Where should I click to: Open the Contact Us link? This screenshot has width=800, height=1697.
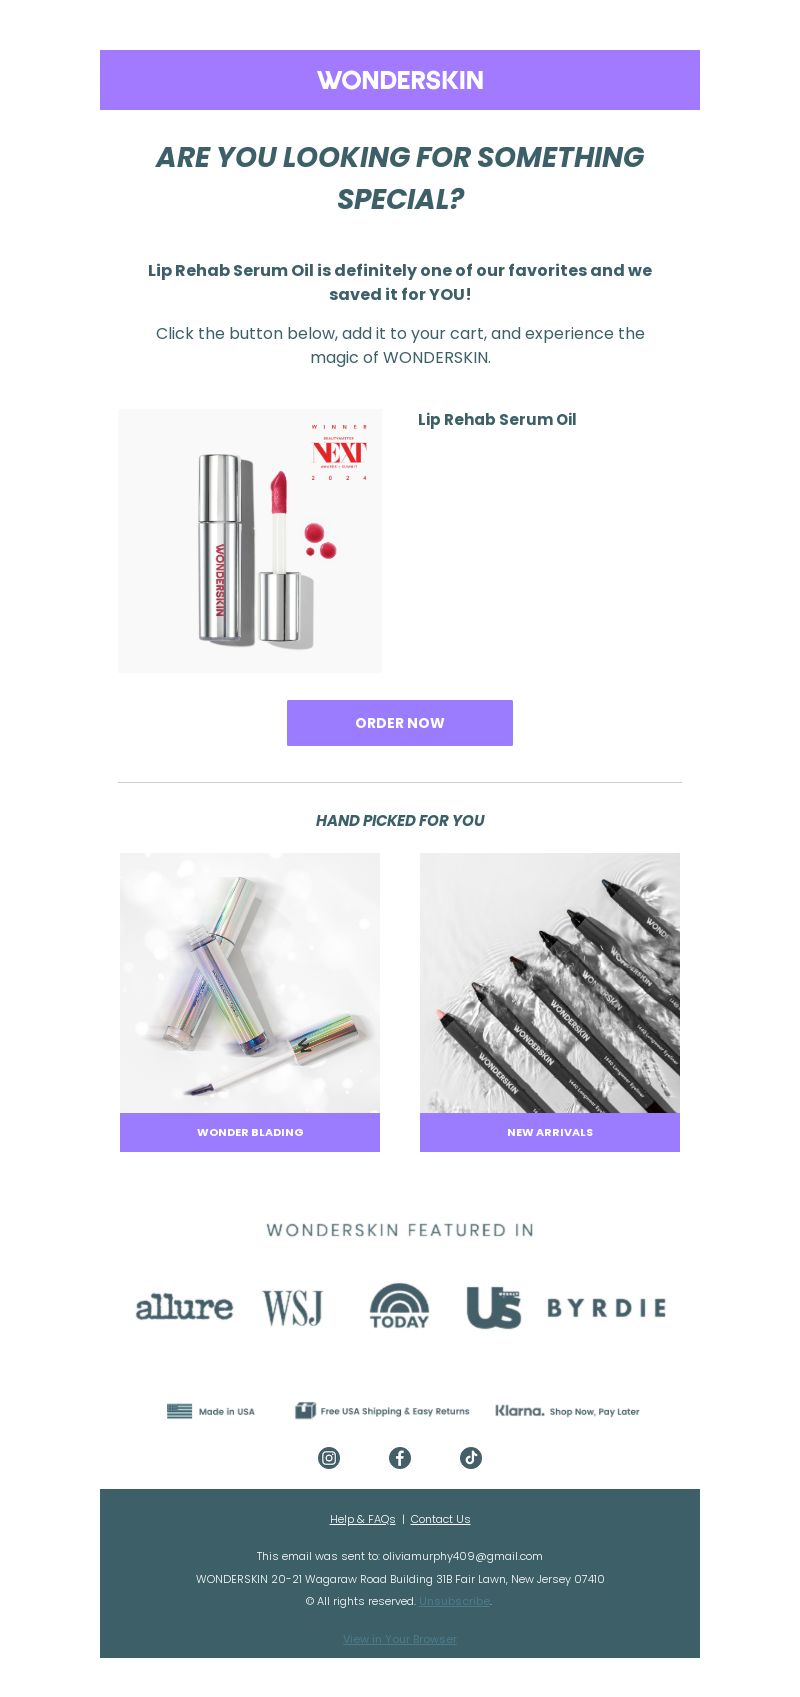point(440,1519)
